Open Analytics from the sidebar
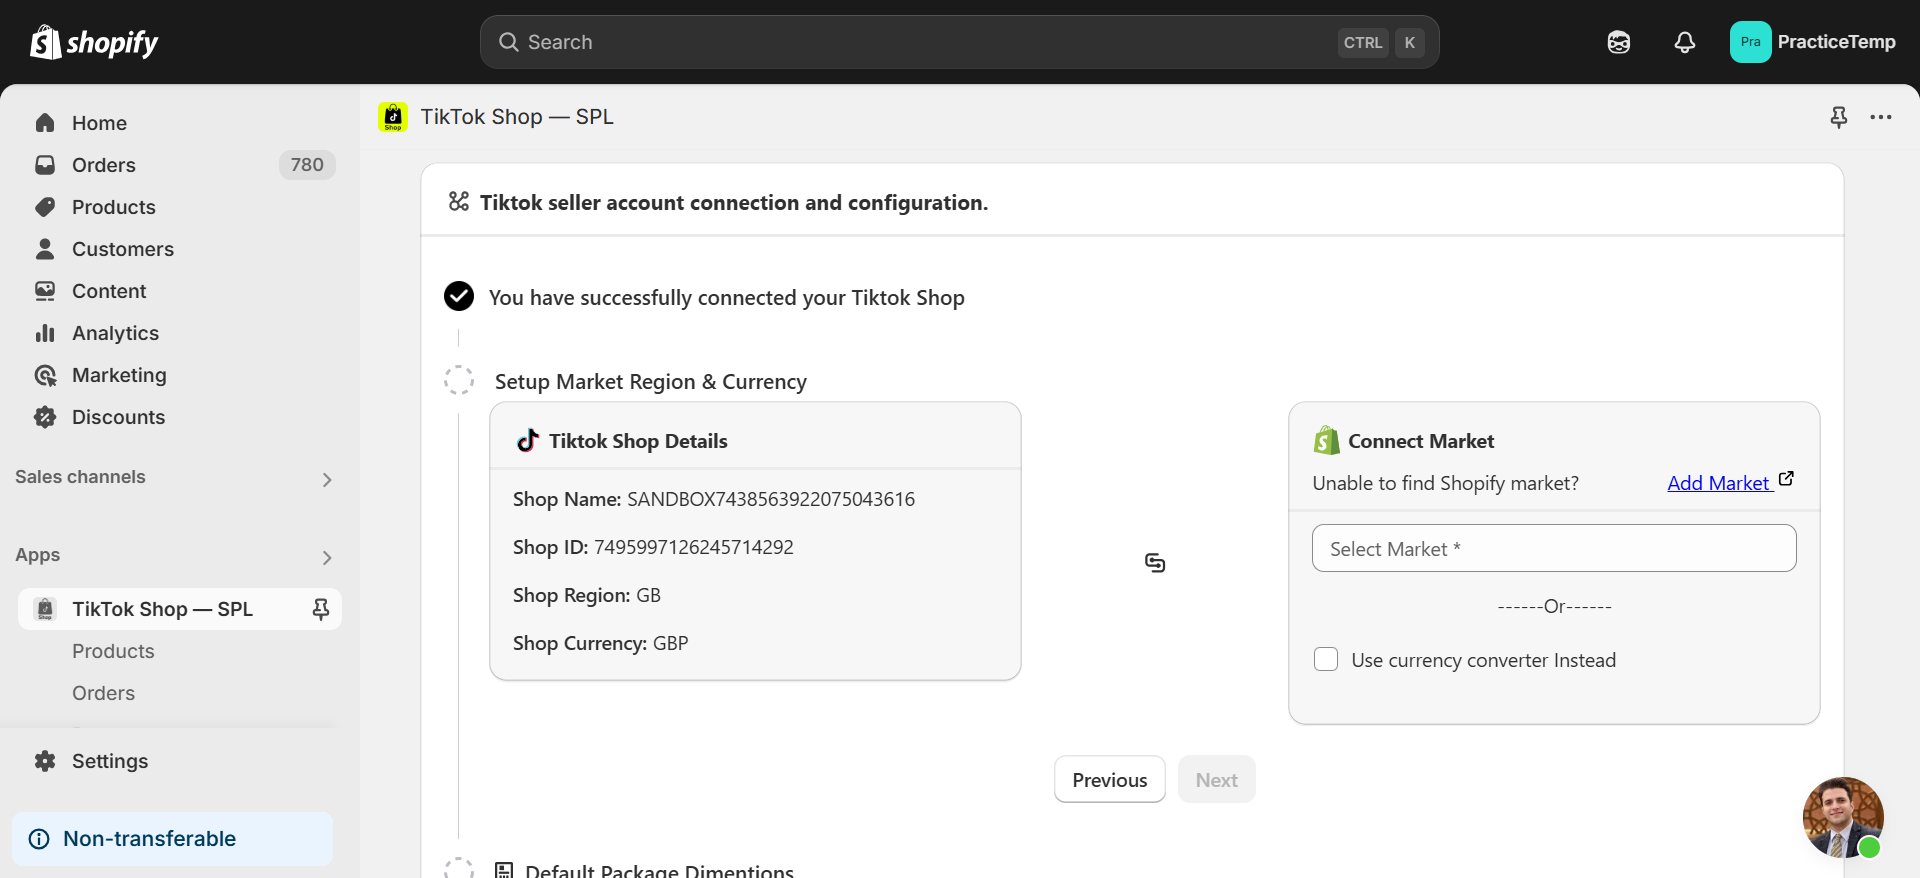The image size is (1920, 878). (115, 333)
